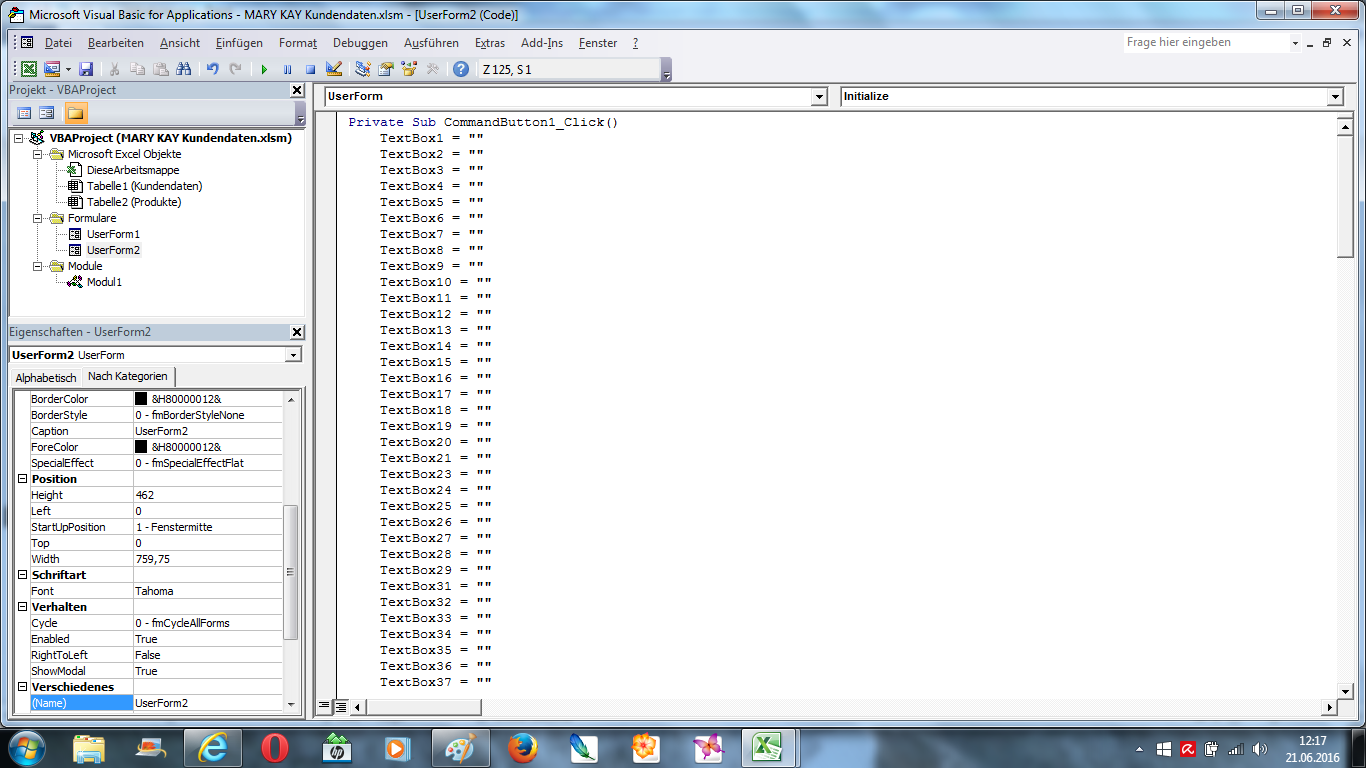This screenshot has height=768, width=1366.
Task: Open the Debuggen menu
Action: point(360,43)
